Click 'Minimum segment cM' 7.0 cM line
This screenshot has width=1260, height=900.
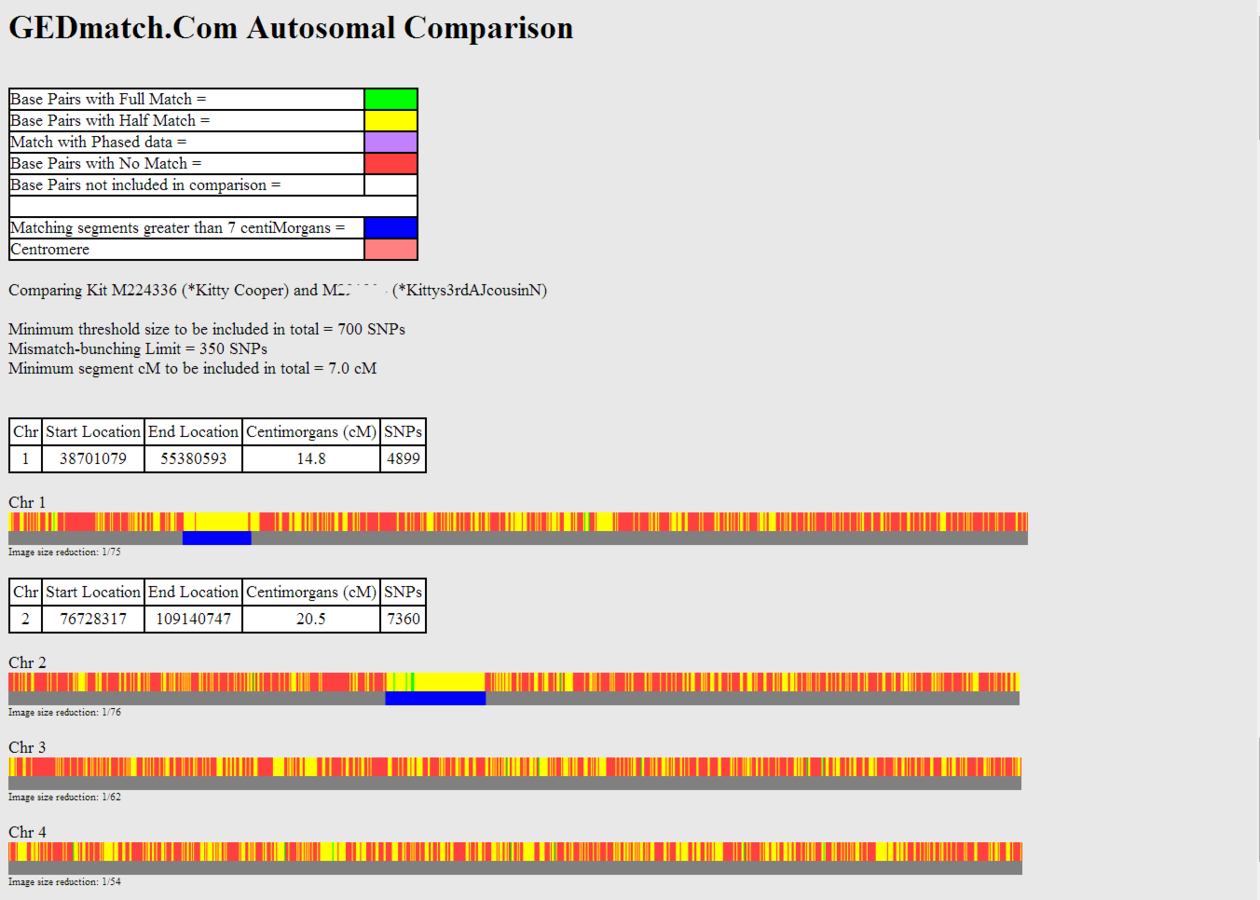[193, 368]
